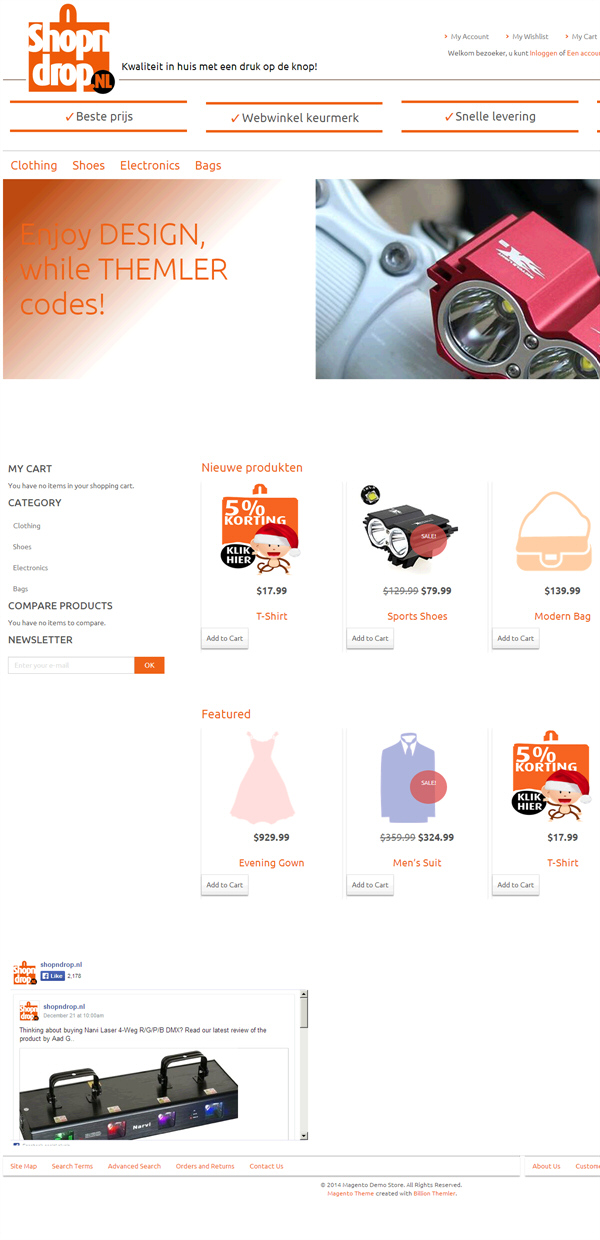Submit newsletter with OK button
The height and width of the screenshot is (1240, 600).
[x=149, y=665]
